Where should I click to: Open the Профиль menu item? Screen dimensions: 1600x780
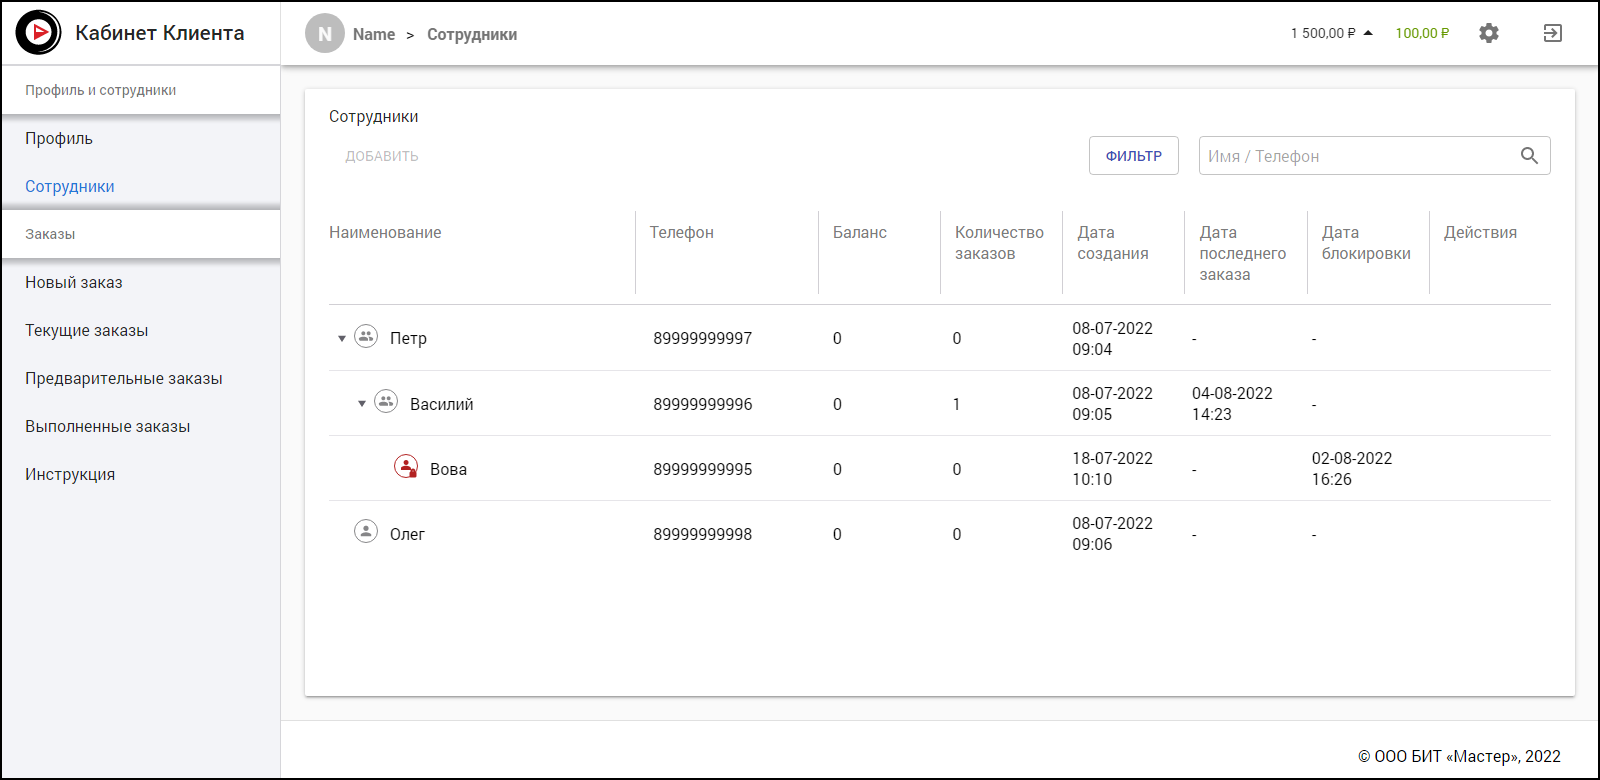click(59, 139)
